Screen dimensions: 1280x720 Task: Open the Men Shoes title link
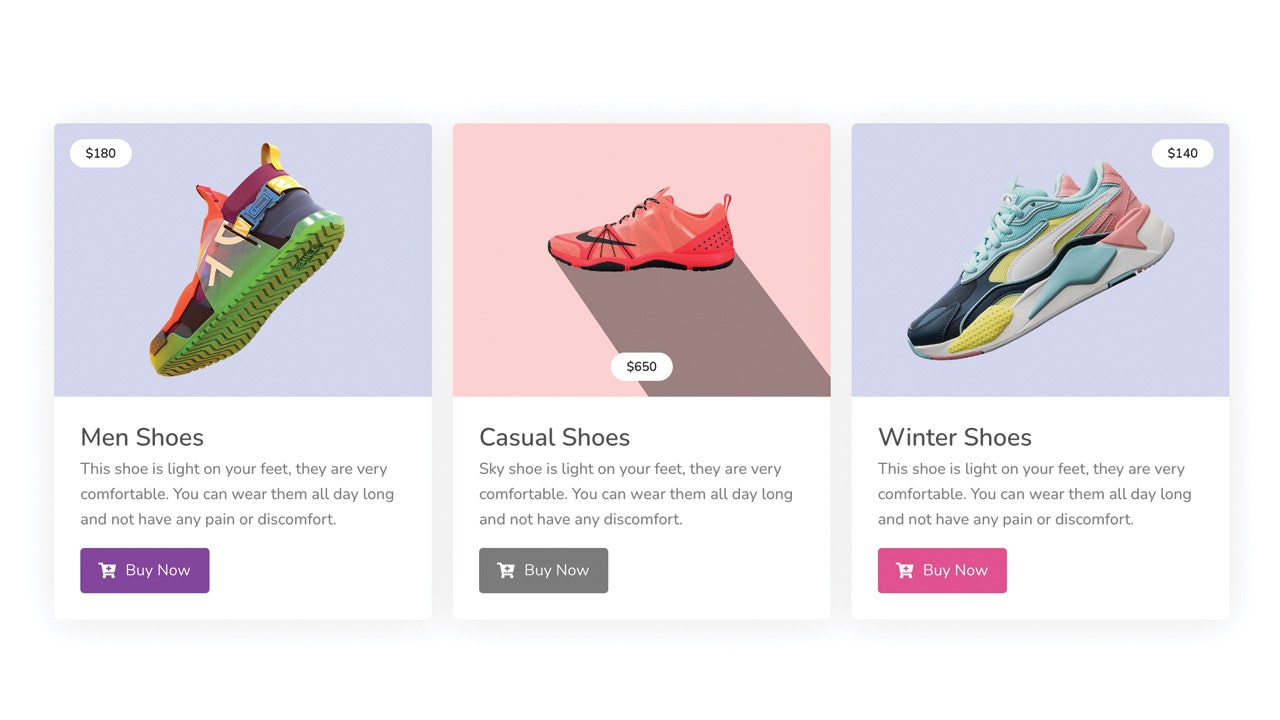pyautogui.click(x=142, y=437)
